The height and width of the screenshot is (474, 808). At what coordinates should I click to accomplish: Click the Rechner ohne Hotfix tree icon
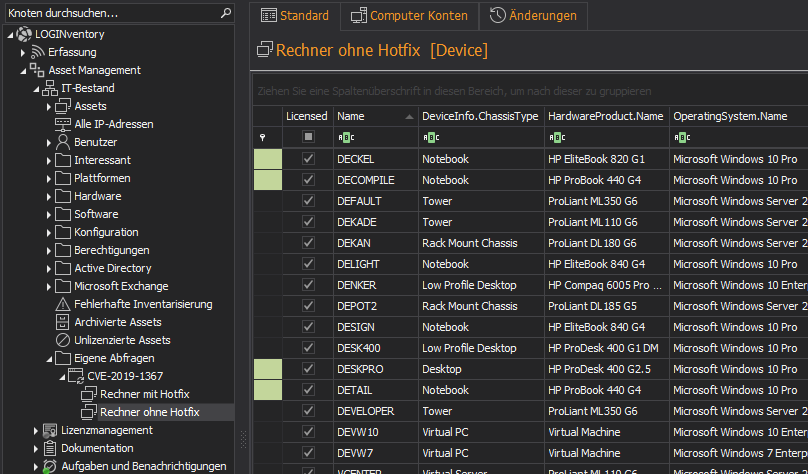point(89,413)
